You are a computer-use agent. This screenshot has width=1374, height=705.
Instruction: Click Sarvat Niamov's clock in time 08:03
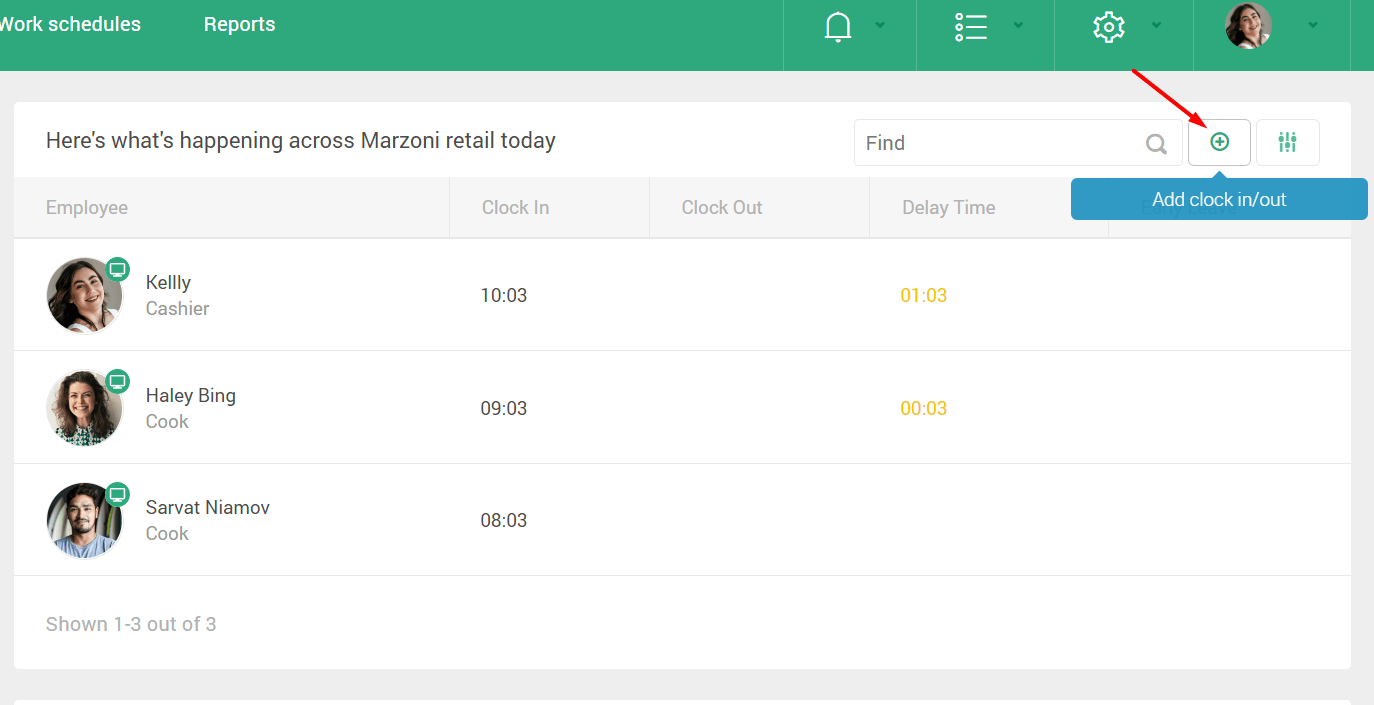point(504,520)
